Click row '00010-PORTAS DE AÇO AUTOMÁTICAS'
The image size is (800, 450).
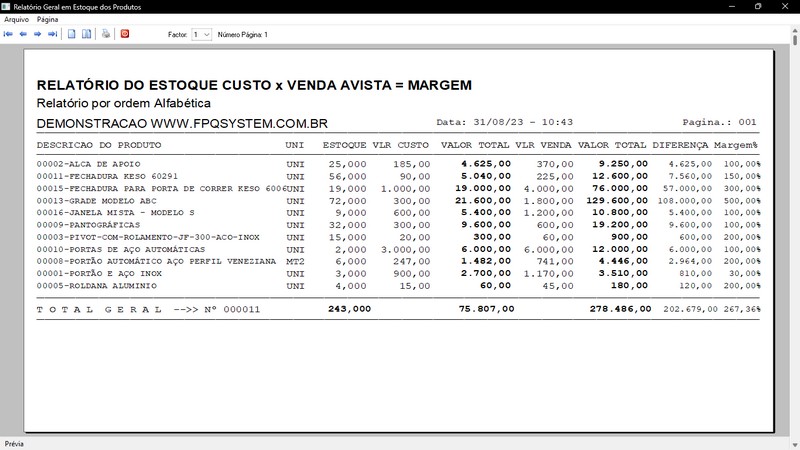coord(398,249)
